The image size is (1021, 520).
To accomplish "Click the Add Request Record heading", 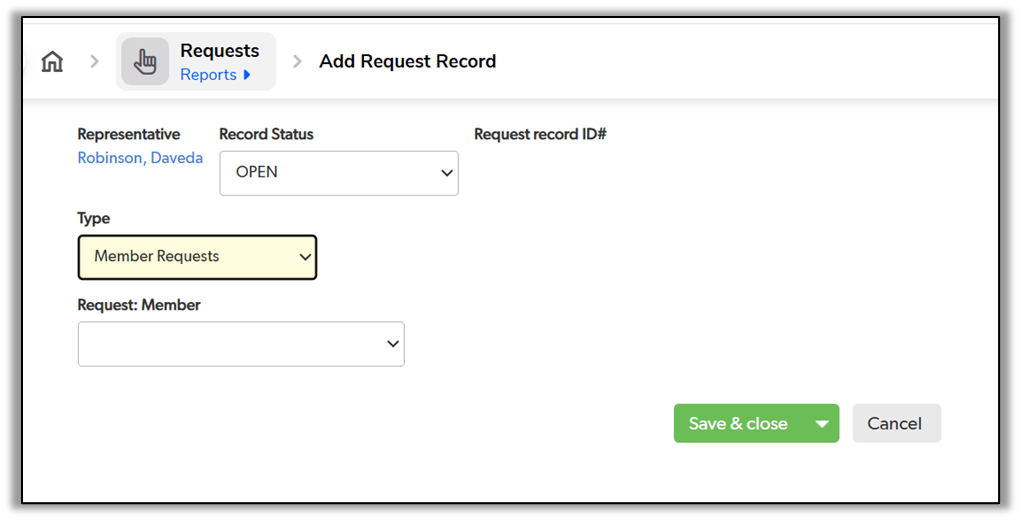I will 407,62.
